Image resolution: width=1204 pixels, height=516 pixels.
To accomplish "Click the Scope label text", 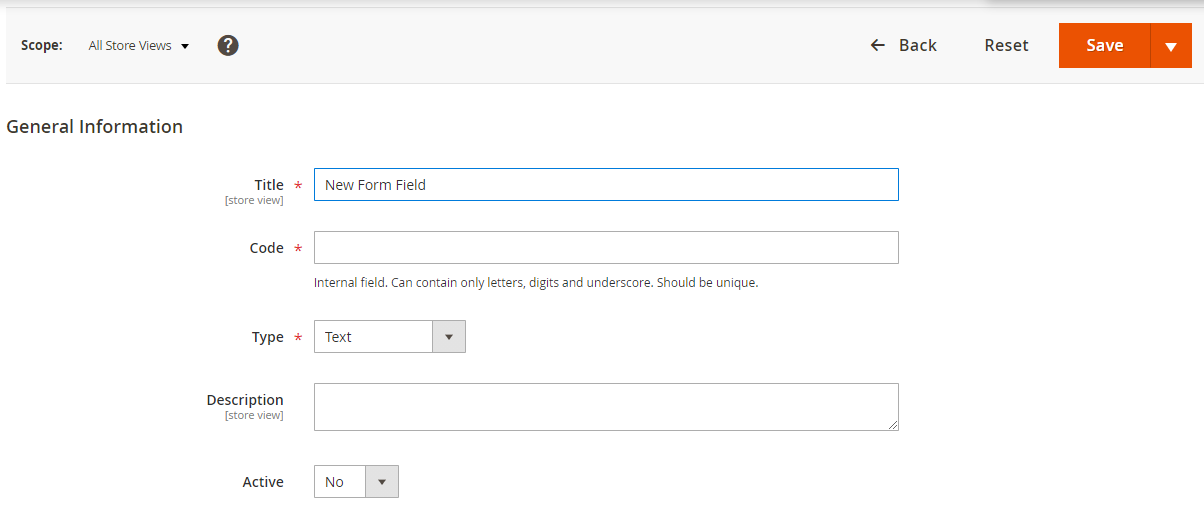I will pyautogui.click(x=42, y=46).
